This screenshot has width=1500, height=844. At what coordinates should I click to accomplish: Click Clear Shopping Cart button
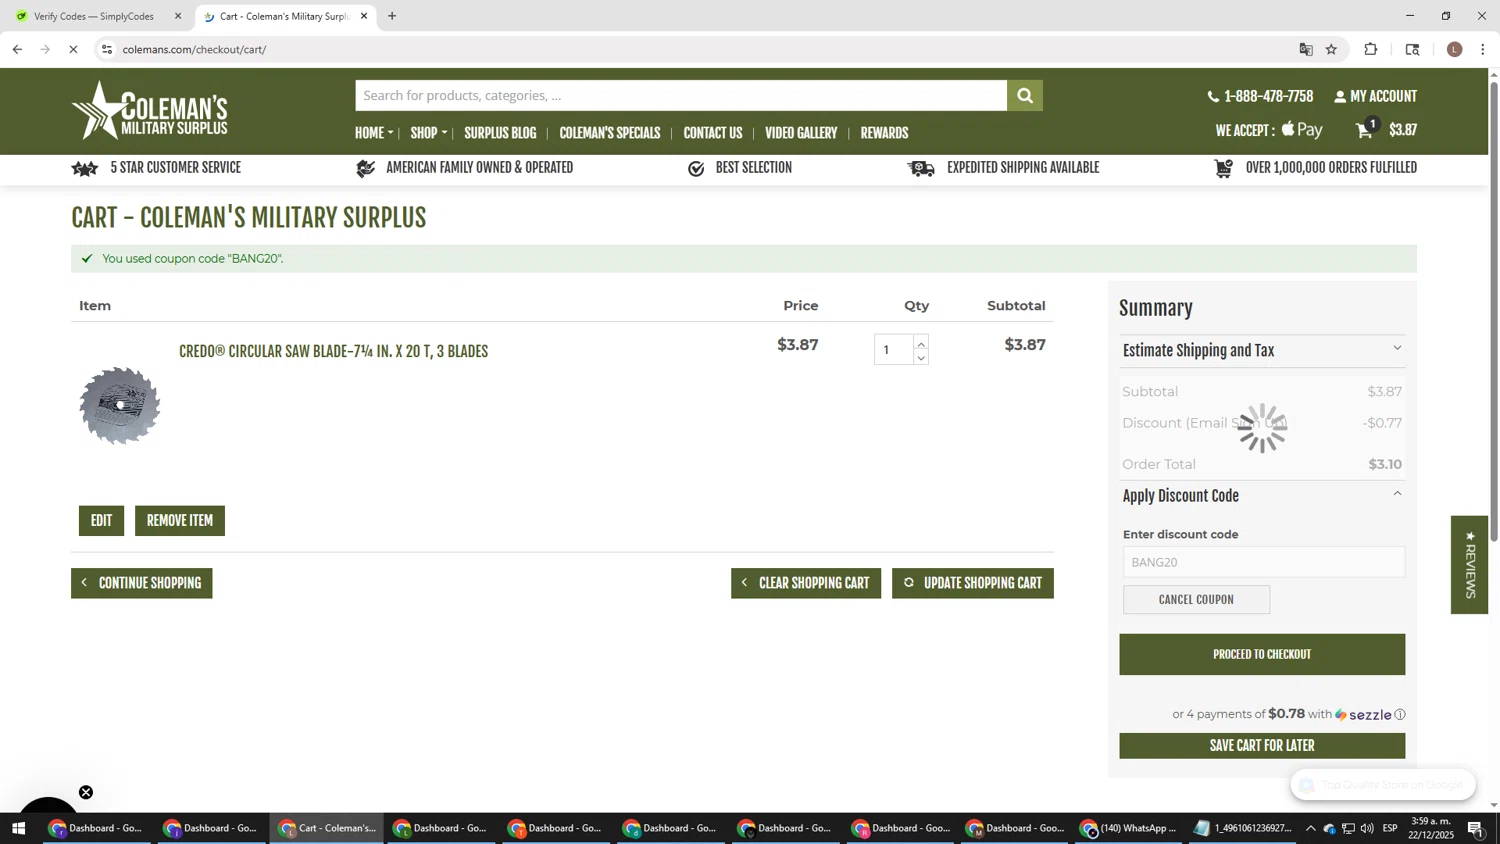click(806, 583)
